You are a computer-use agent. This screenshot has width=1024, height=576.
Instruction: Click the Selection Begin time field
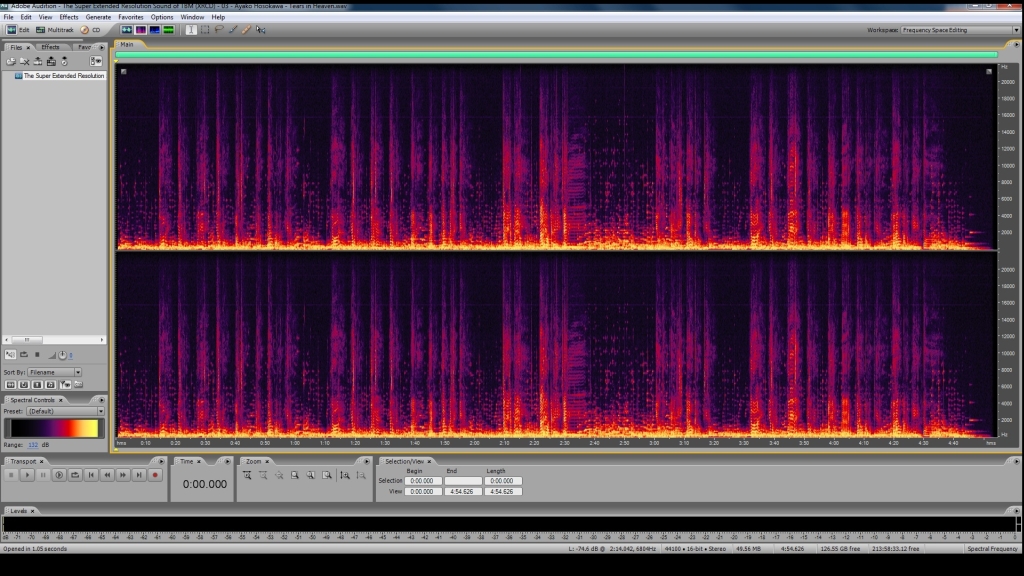[x=423, y=481]
